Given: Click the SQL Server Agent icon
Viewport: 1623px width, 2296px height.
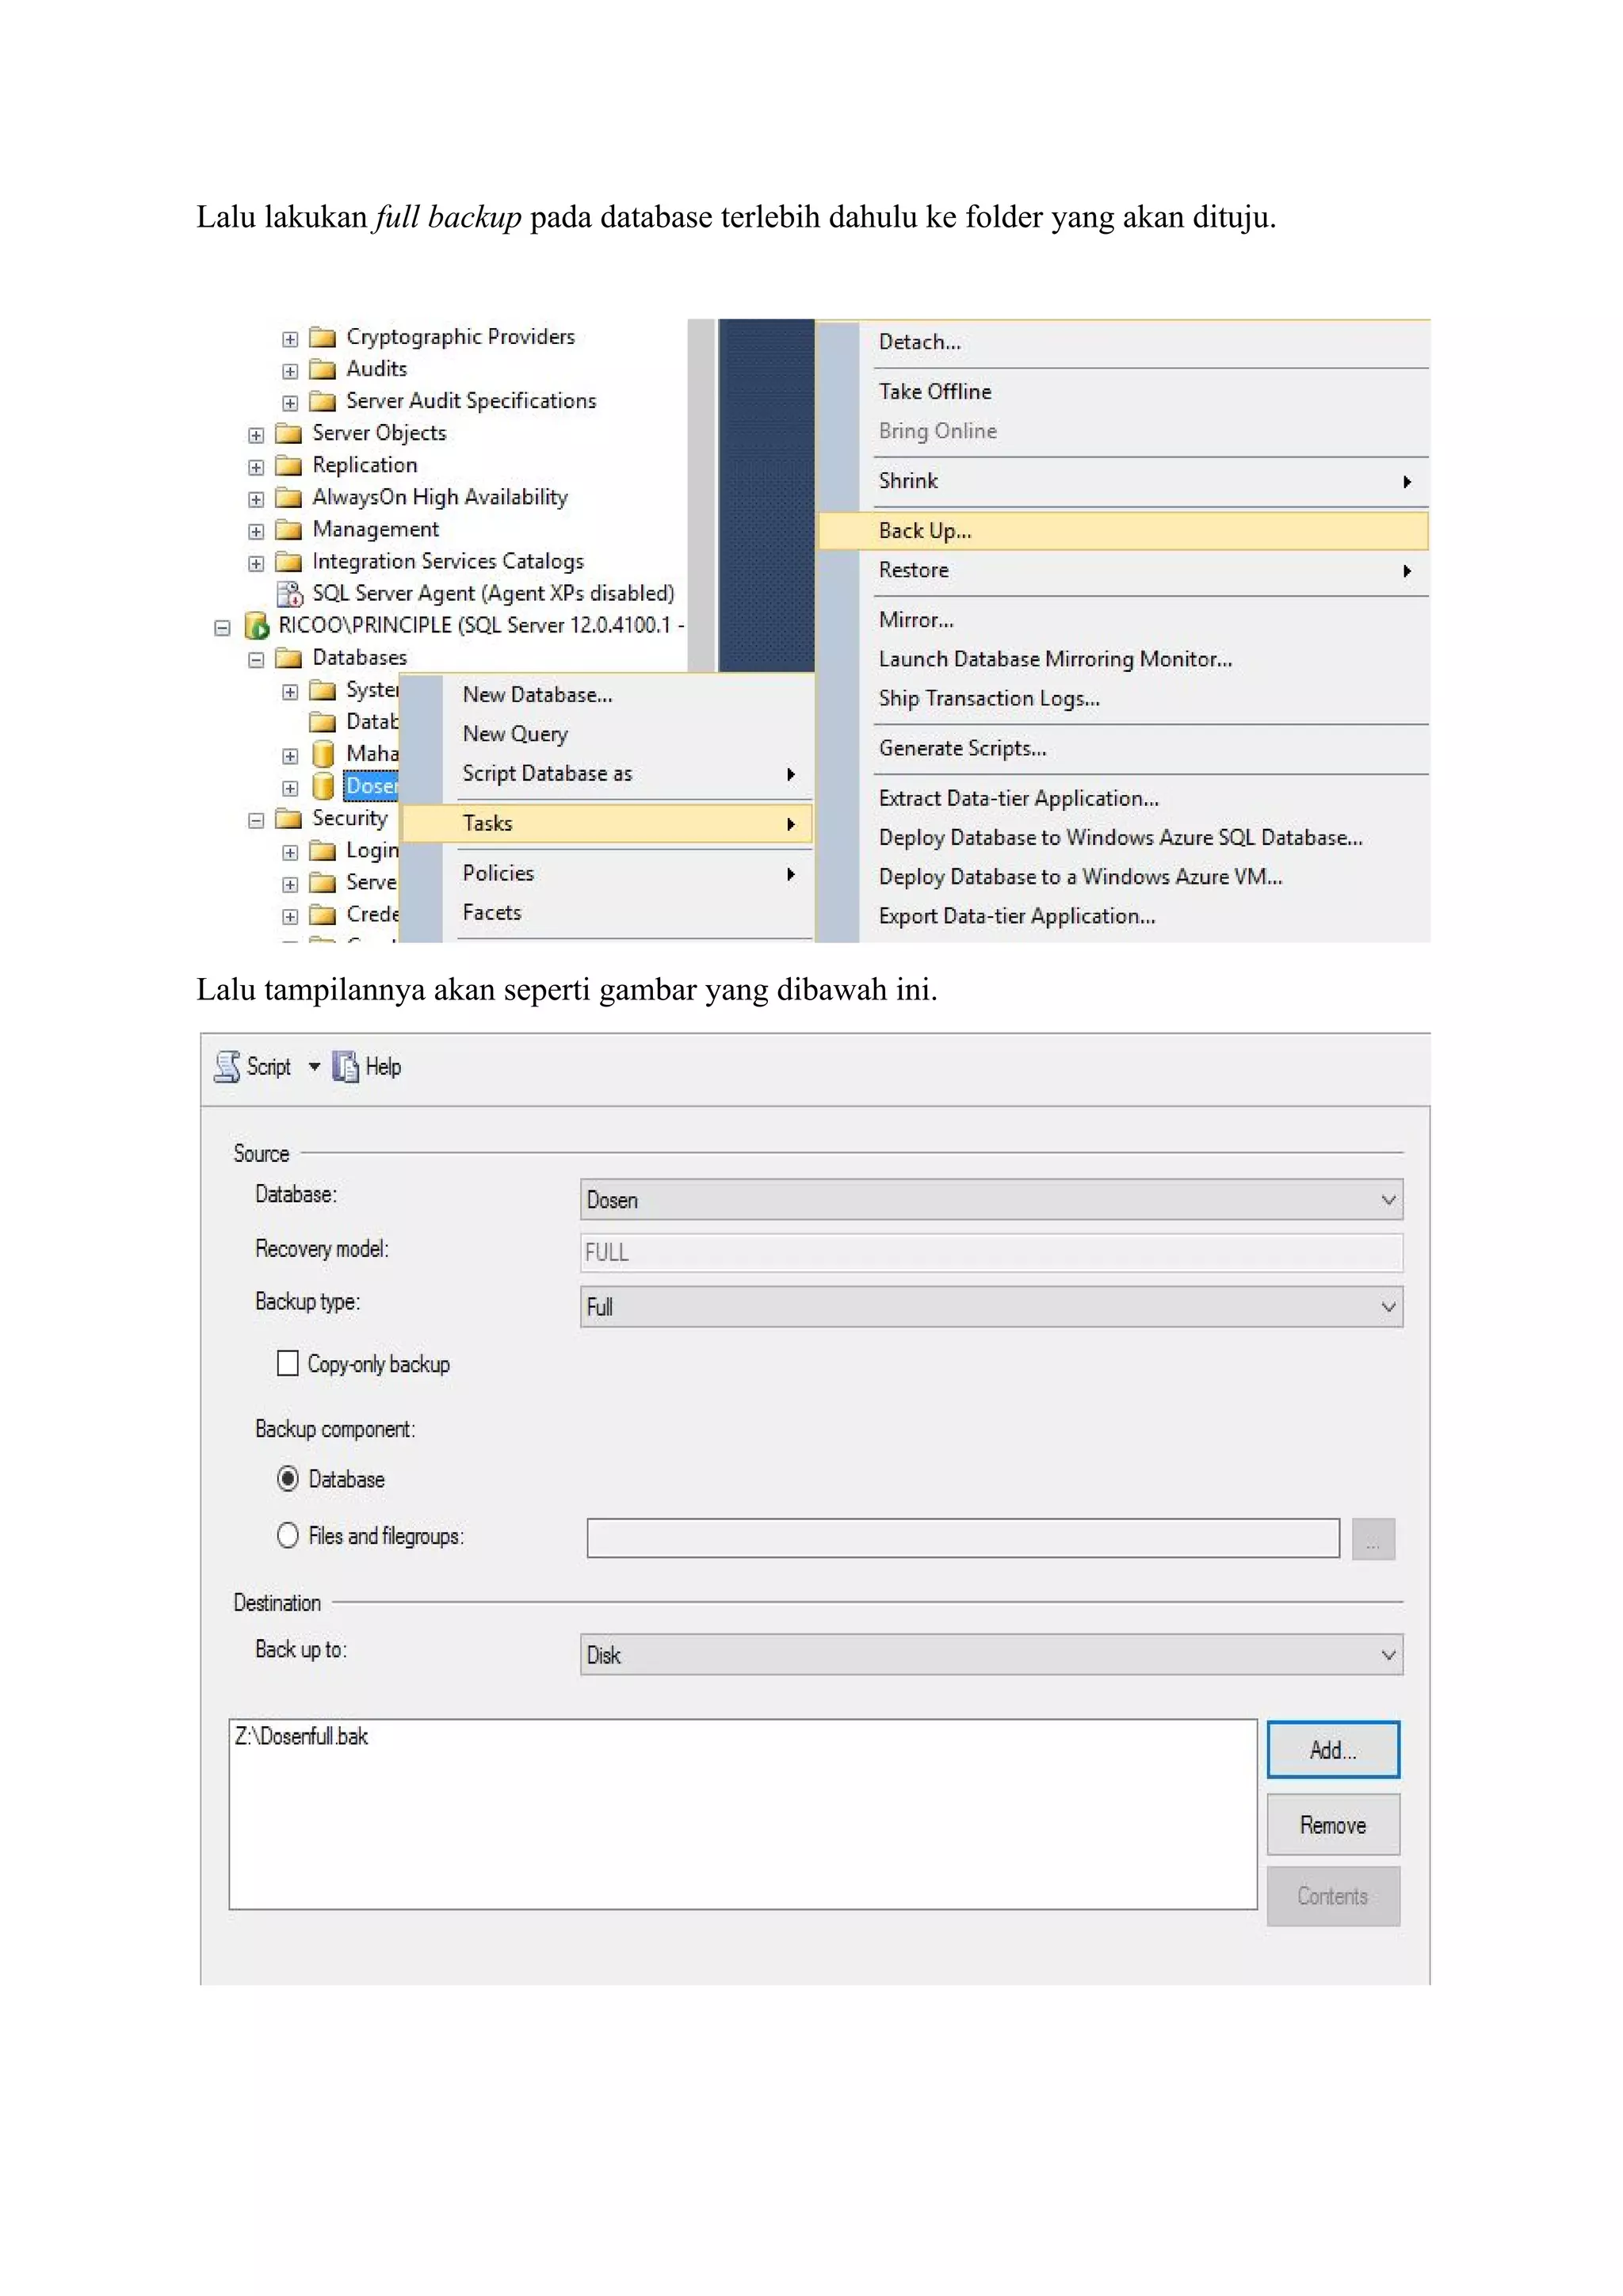Looking at the screenshot, I should pyautogui.click(x=289, y=593).
